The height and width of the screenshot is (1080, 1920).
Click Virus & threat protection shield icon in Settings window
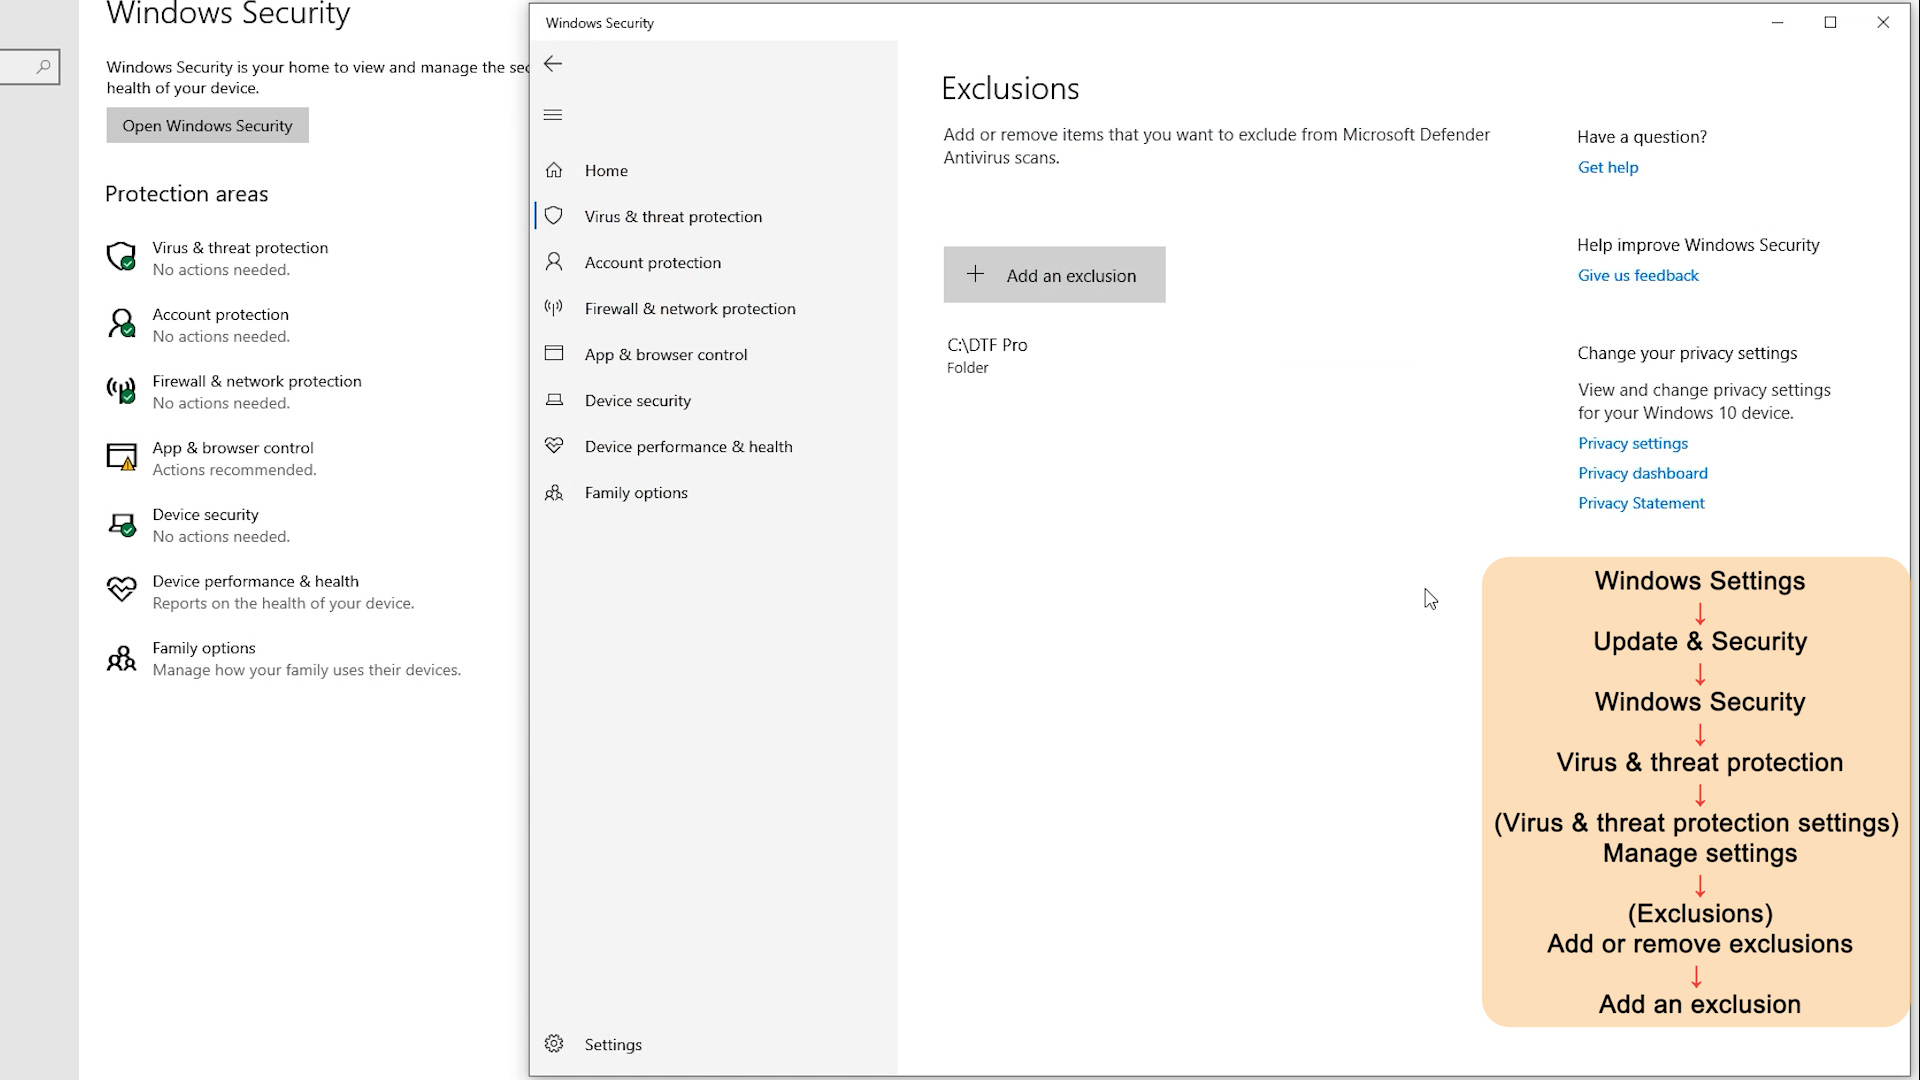[121, 257]
